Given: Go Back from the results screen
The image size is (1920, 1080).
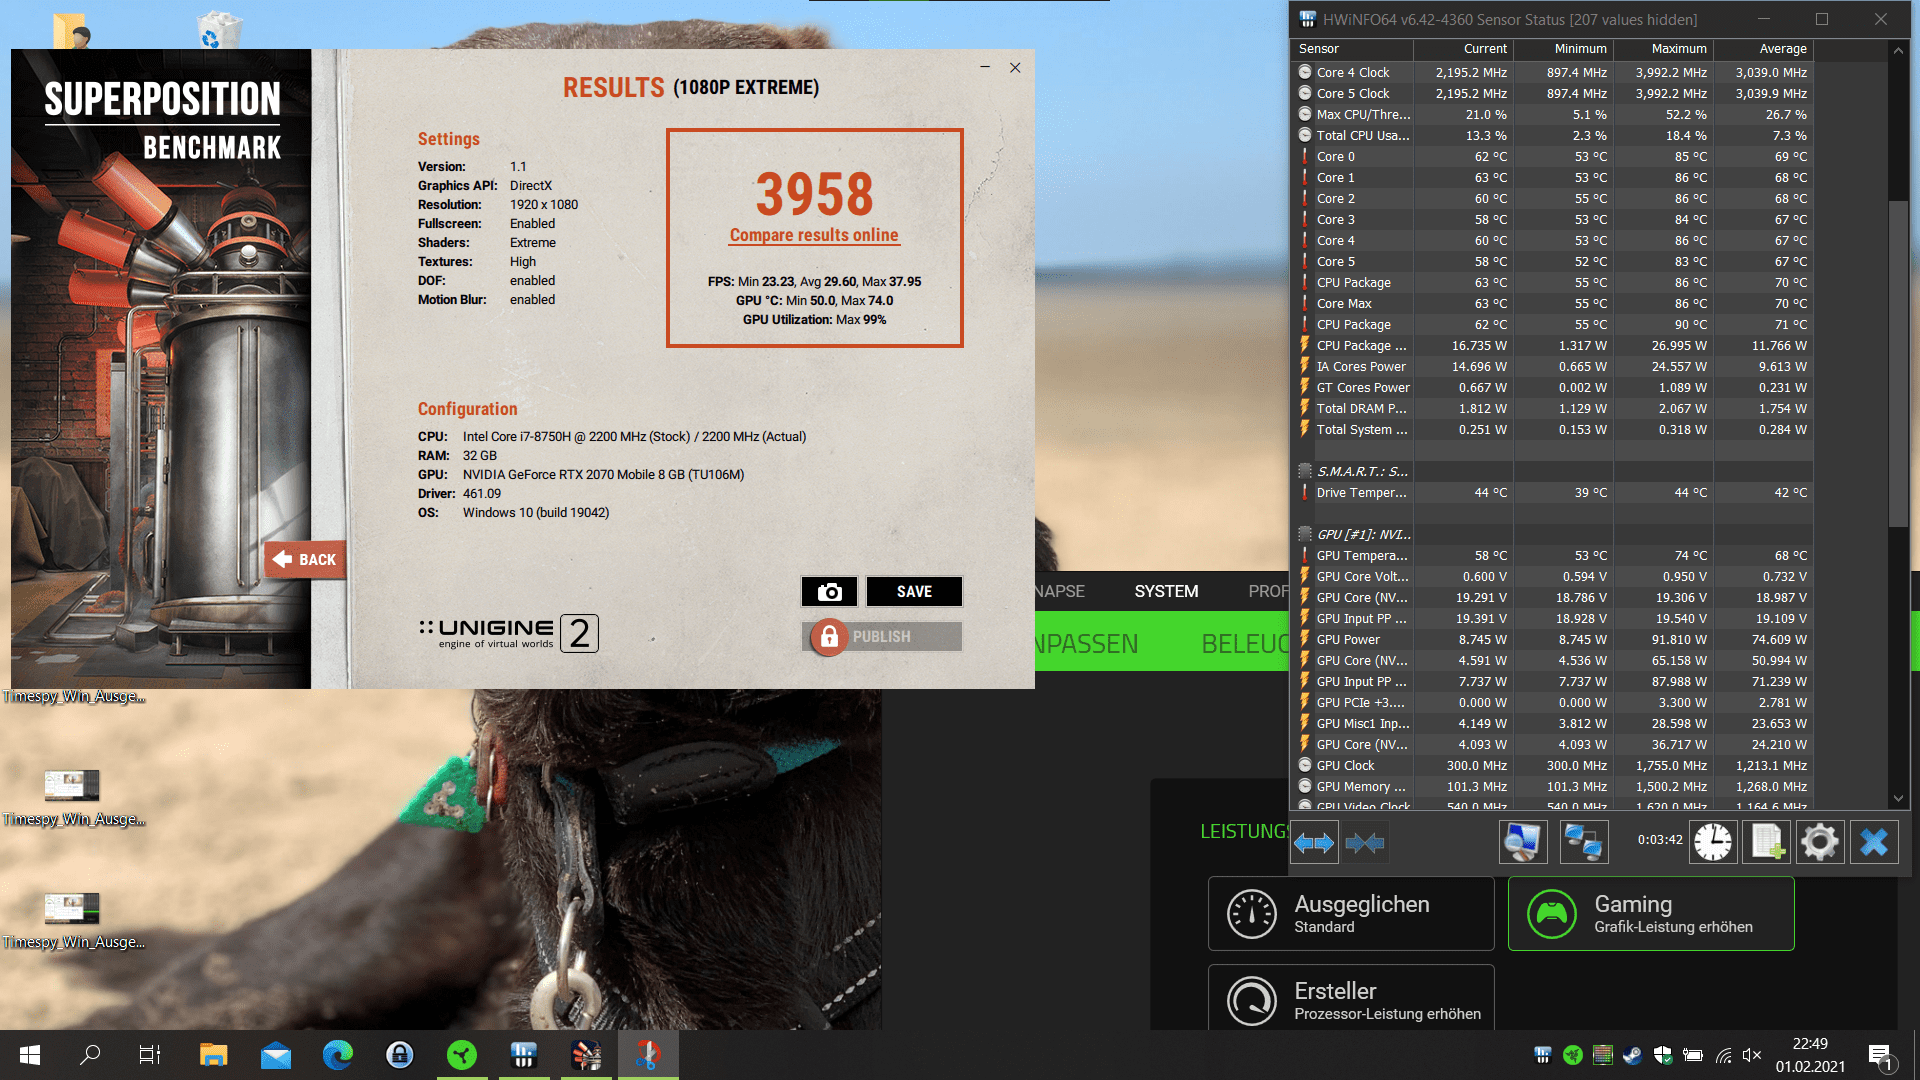Looking at the screenshot, I should pyautogui.click(x=306, y=560).
